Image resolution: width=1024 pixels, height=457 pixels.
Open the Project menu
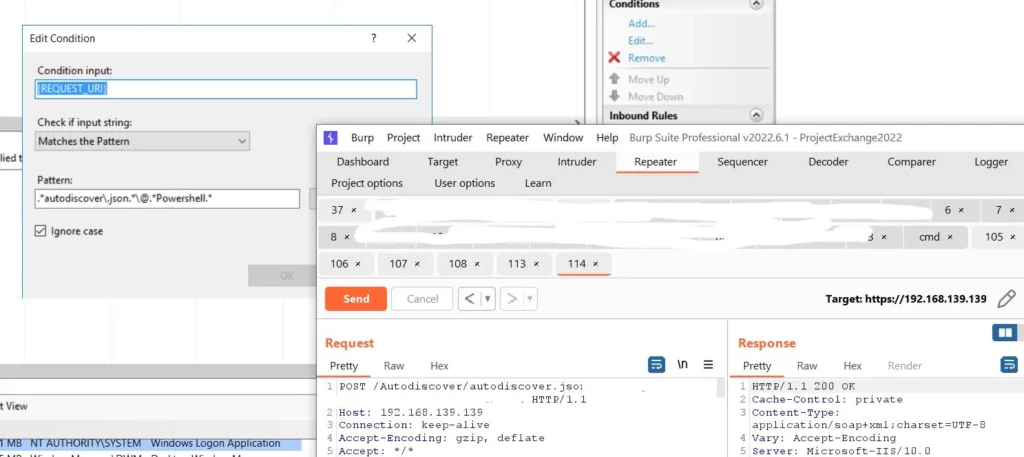[404, 138]
